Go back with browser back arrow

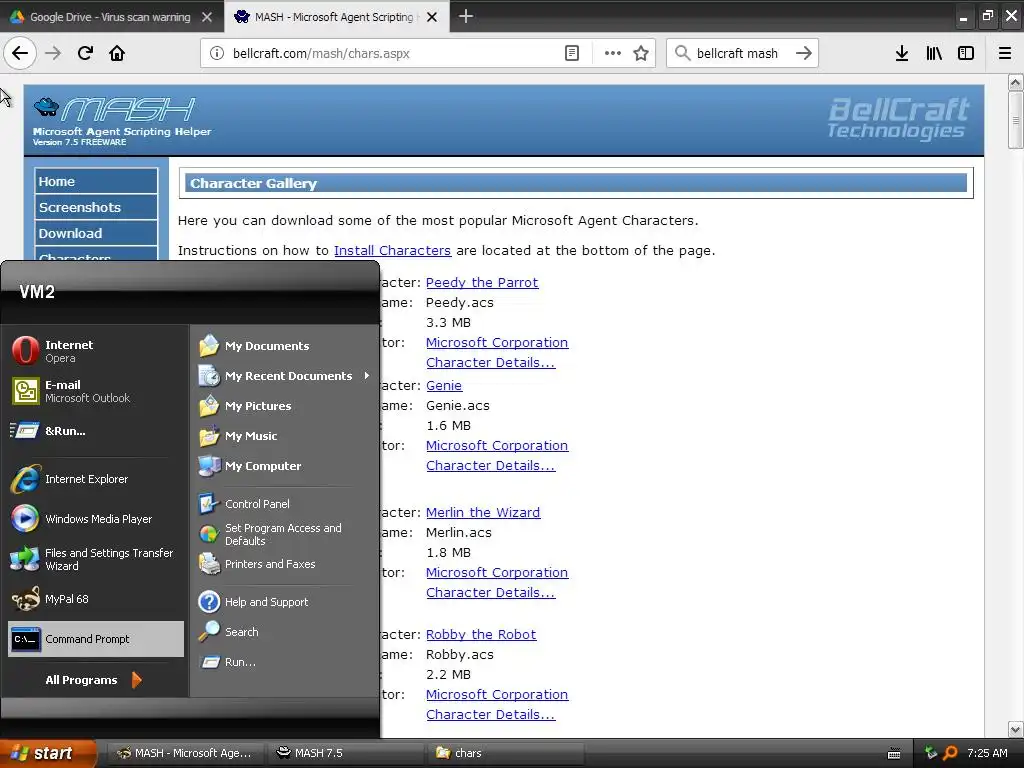coord(20,54)
